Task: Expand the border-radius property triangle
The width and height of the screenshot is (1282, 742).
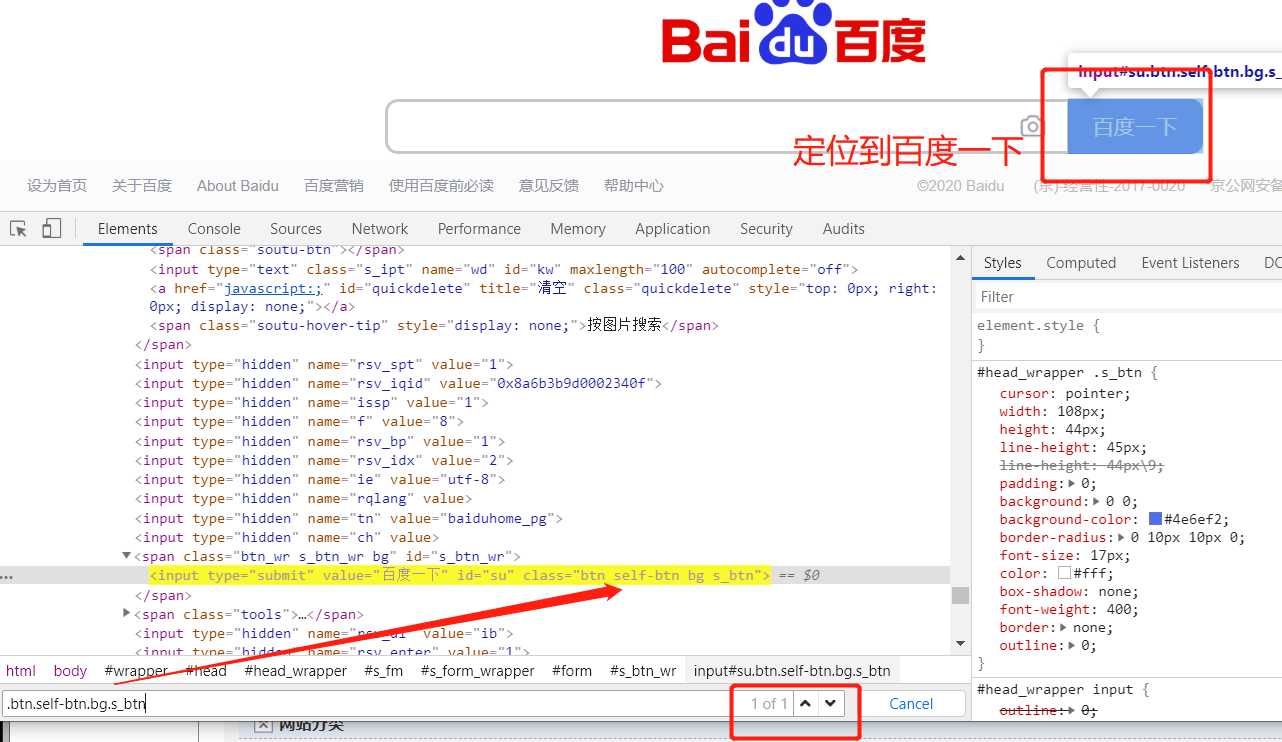Action: [1123, 537]
